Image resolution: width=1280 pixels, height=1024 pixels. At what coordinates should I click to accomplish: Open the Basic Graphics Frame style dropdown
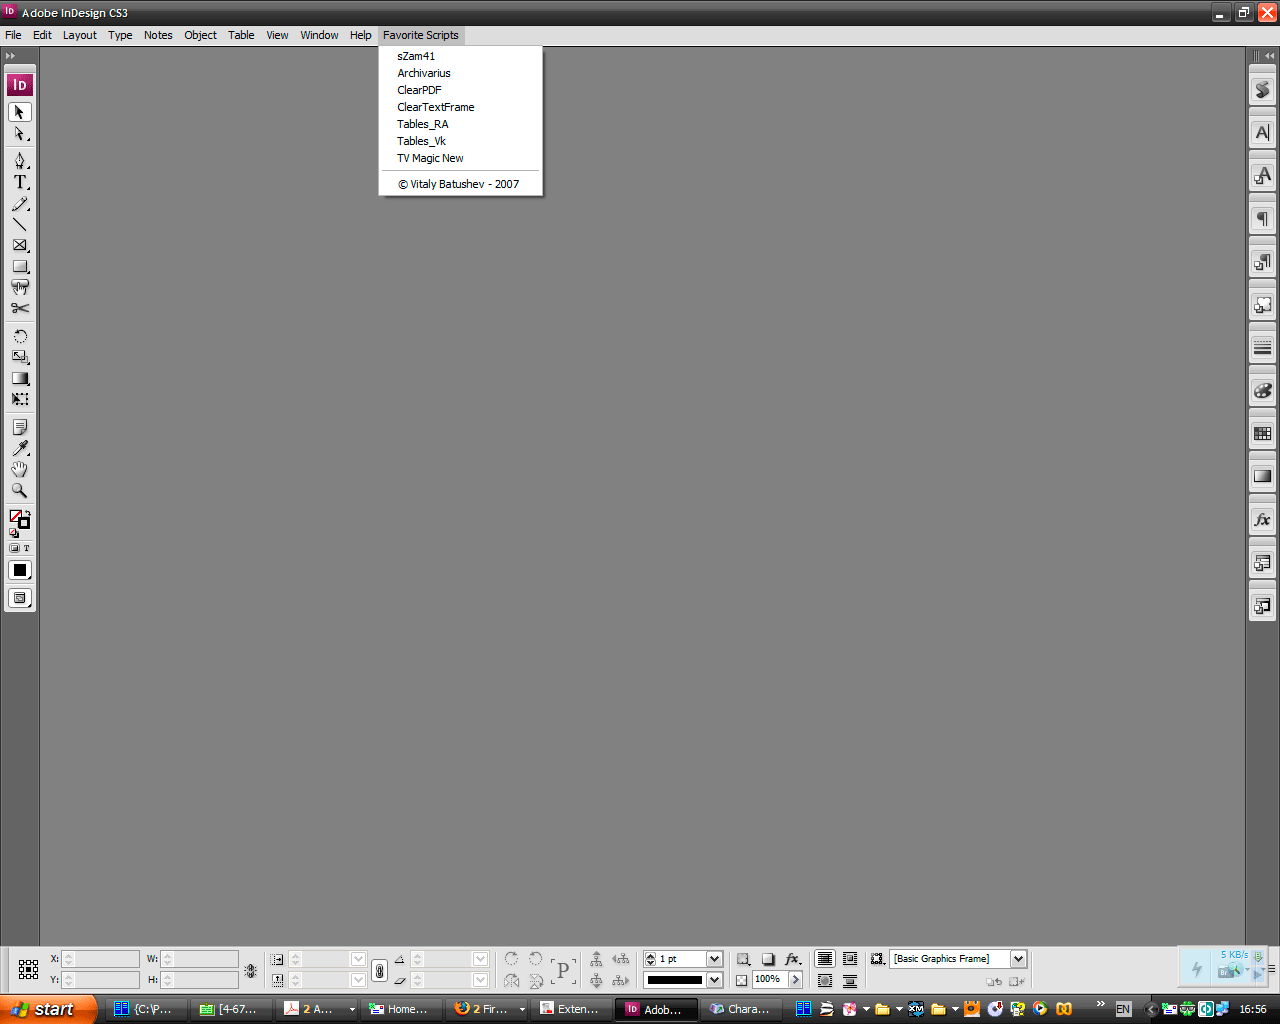pos(1018,959)
